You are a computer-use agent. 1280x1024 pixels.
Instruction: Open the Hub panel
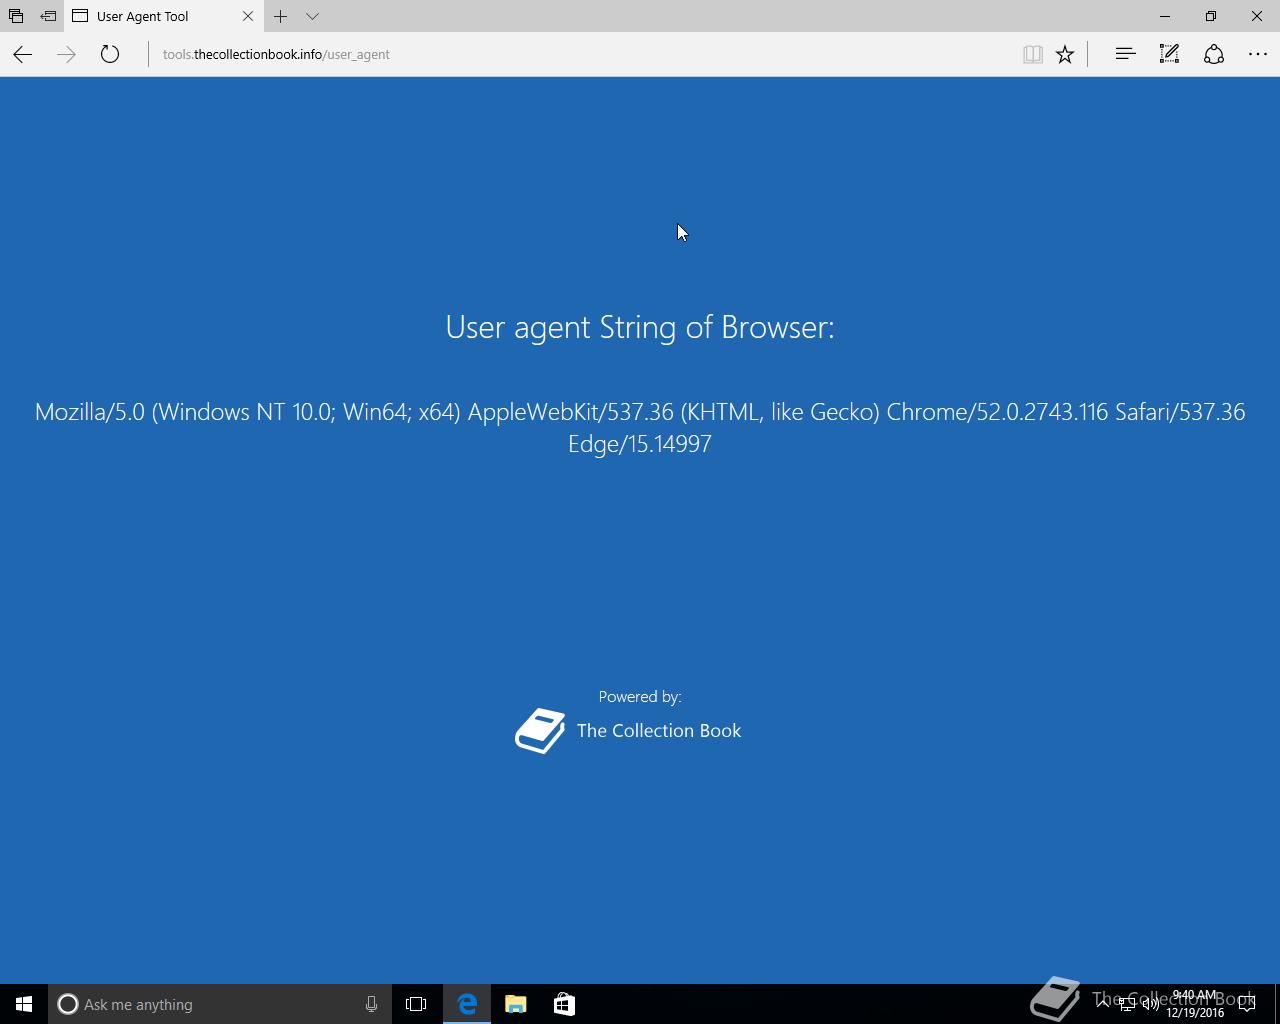coord(1125,54)
